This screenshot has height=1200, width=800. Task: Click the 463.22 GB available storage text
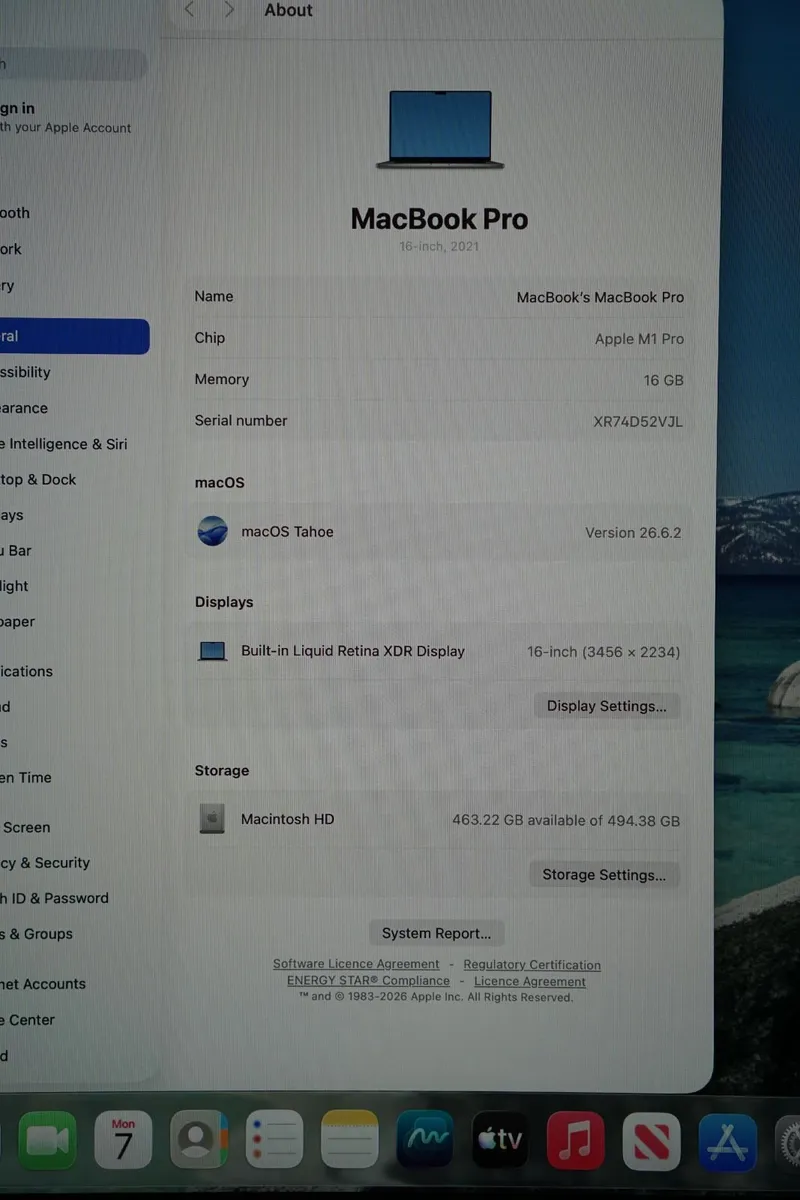(566, 820)
